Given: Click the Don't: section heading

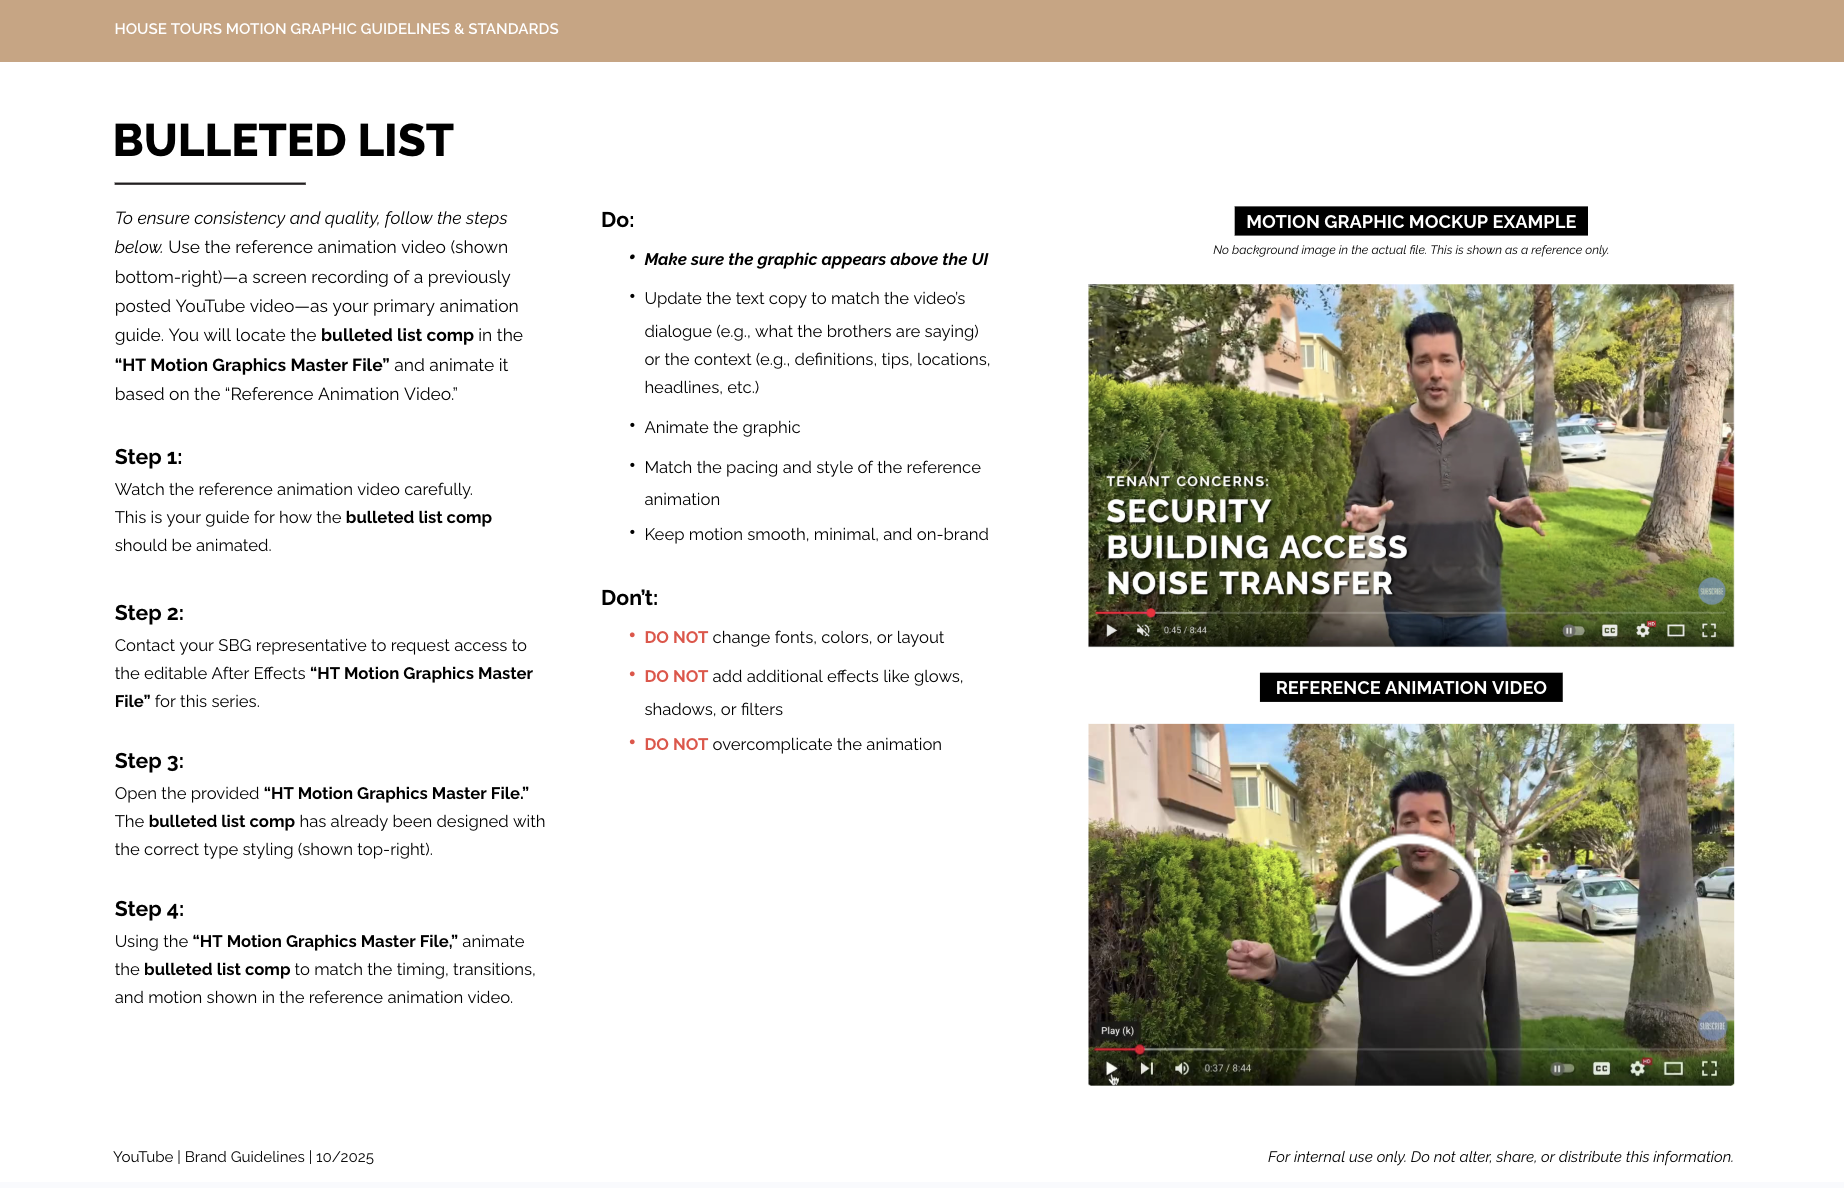Looking at the screenshot, I should 629,598.
